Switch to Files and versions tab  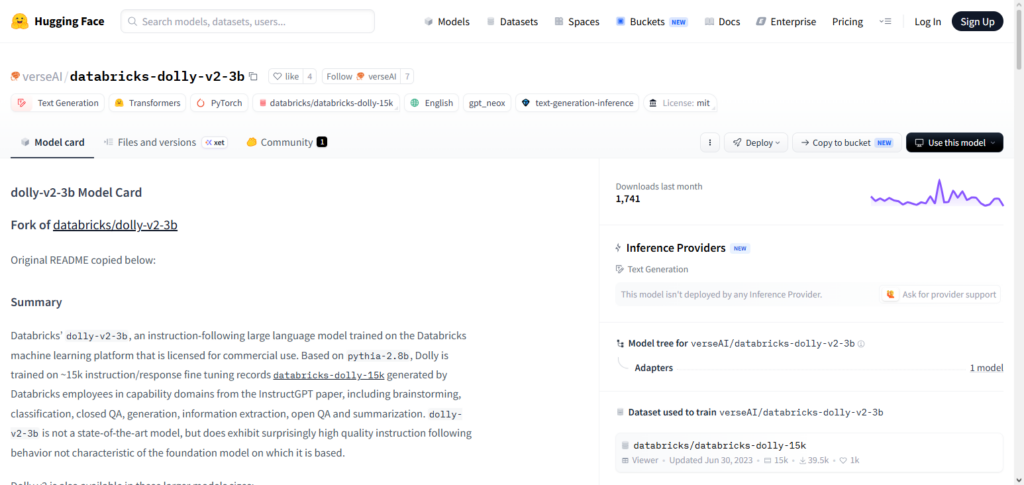coord(165,142)
